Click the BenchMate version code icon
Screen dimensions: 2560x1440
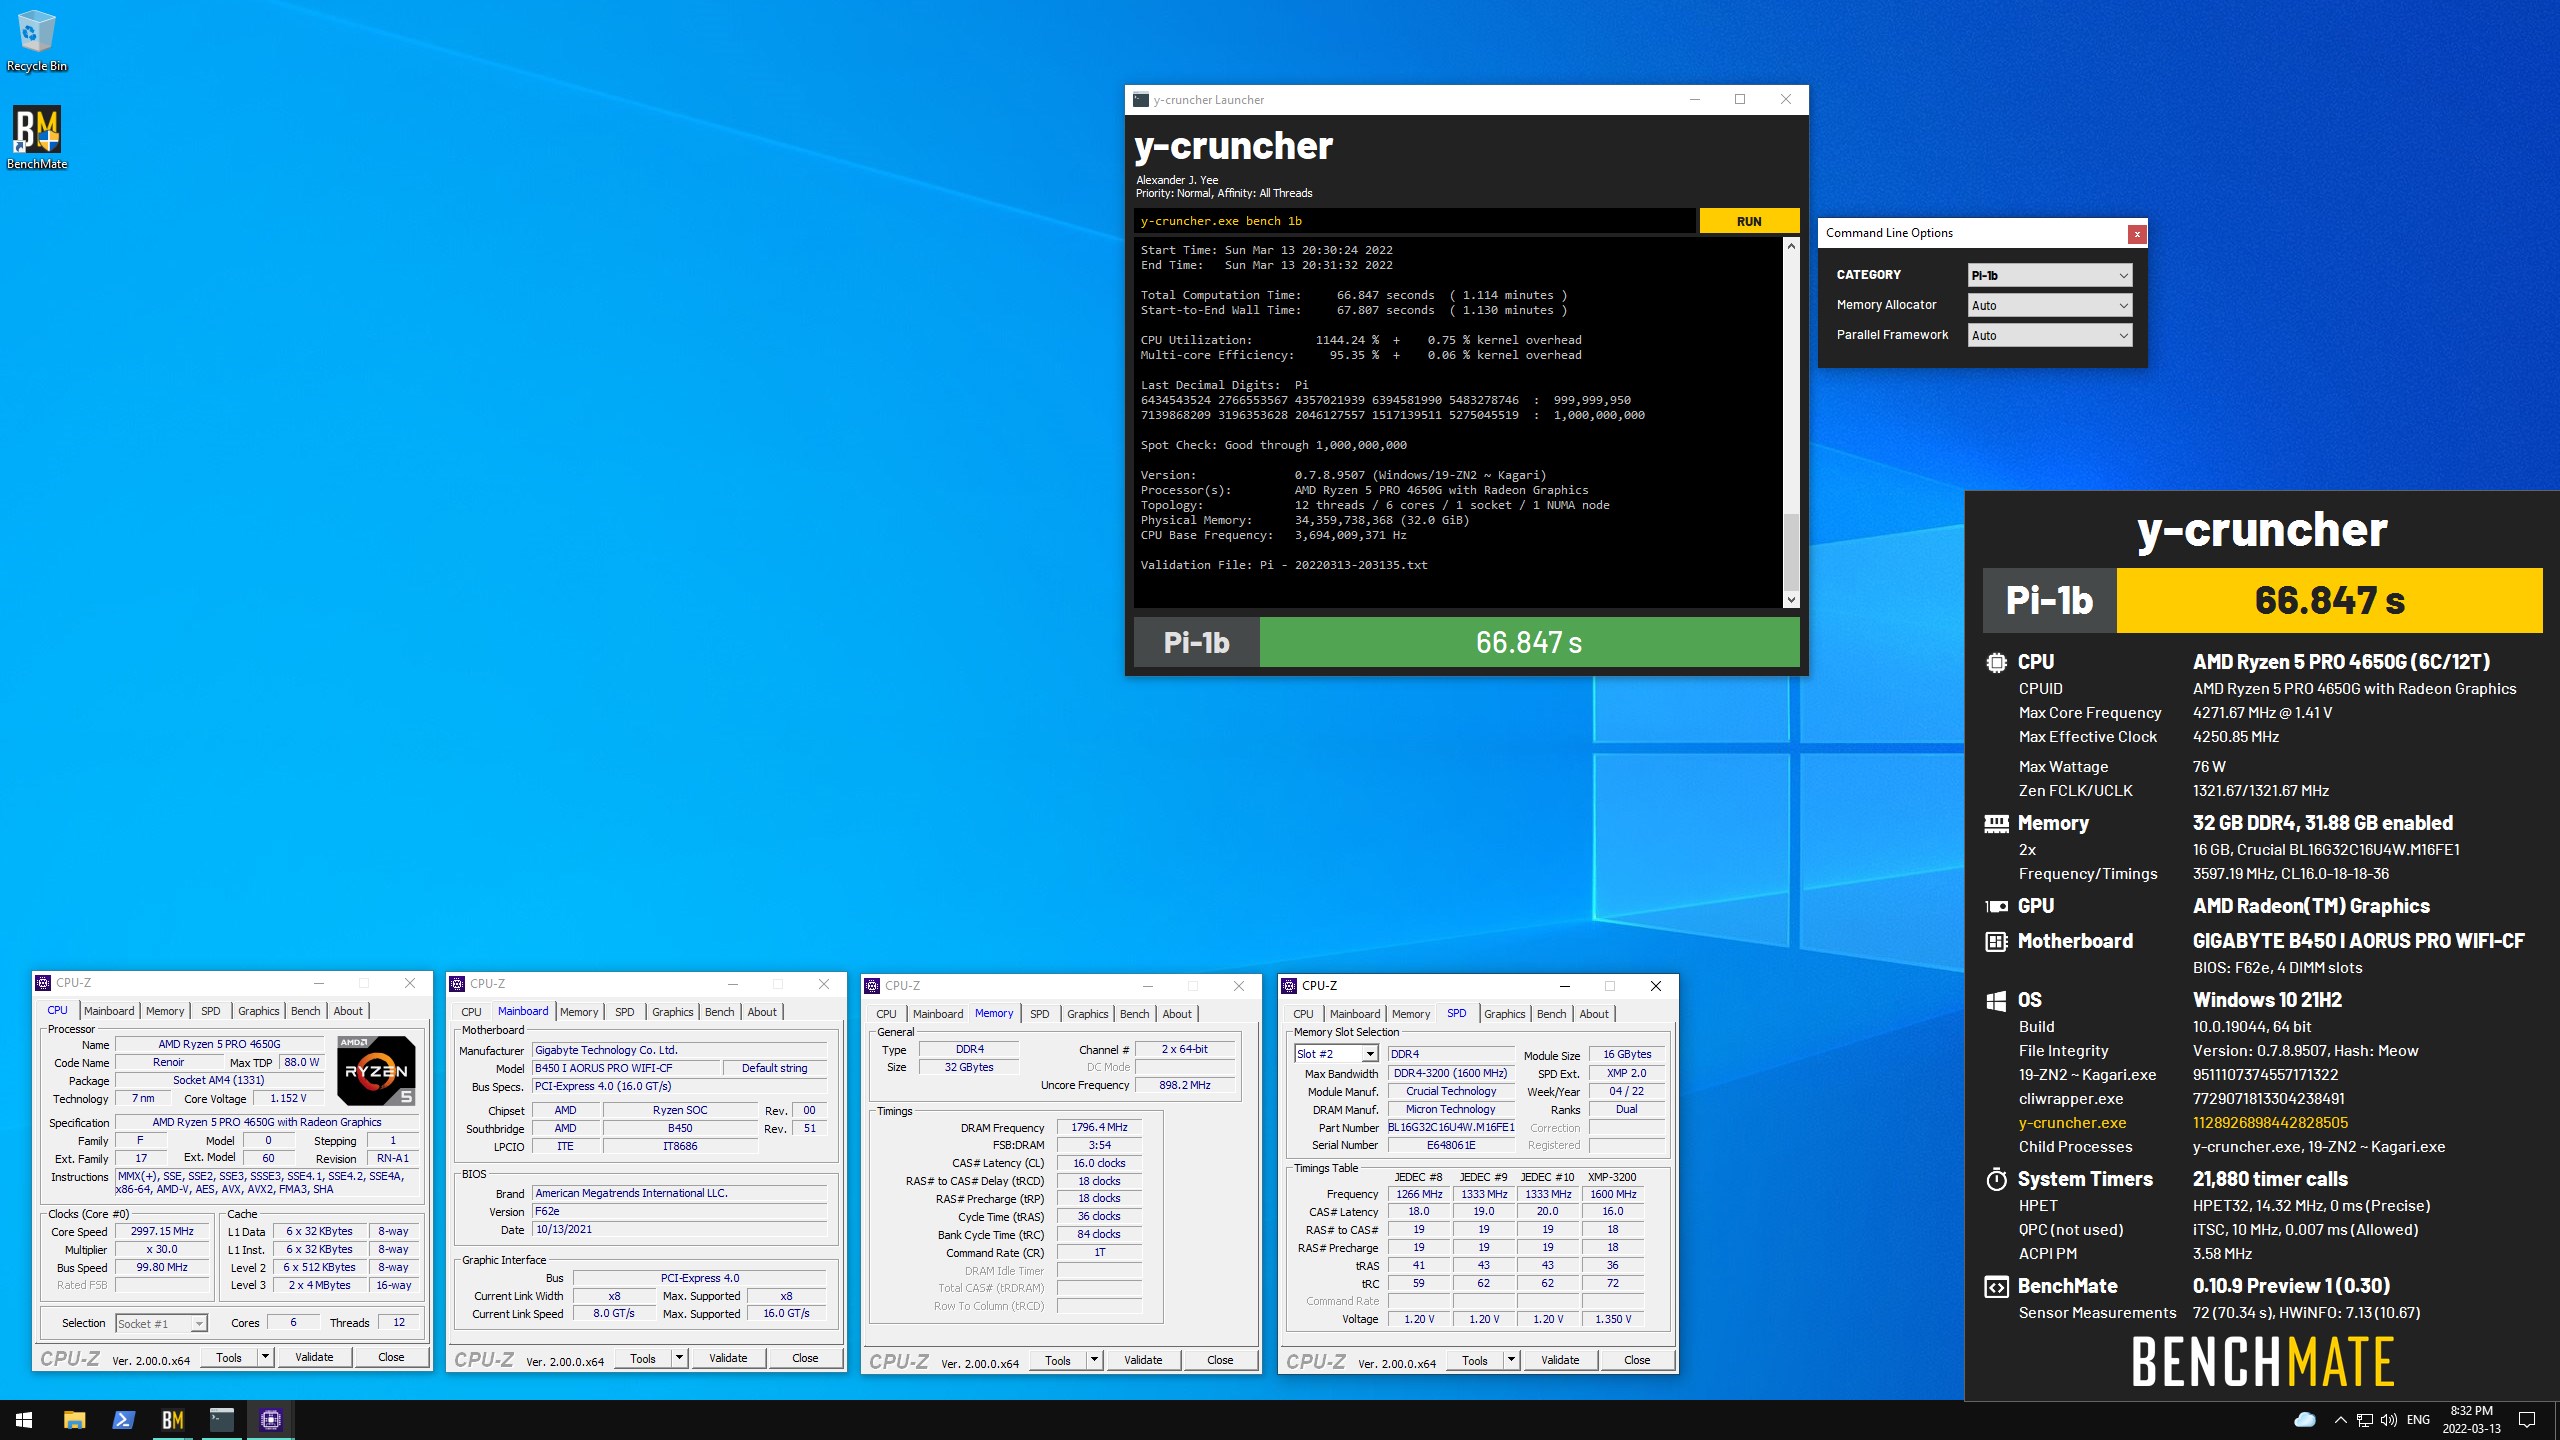pyautogui.click(x=1996, y=1287)
